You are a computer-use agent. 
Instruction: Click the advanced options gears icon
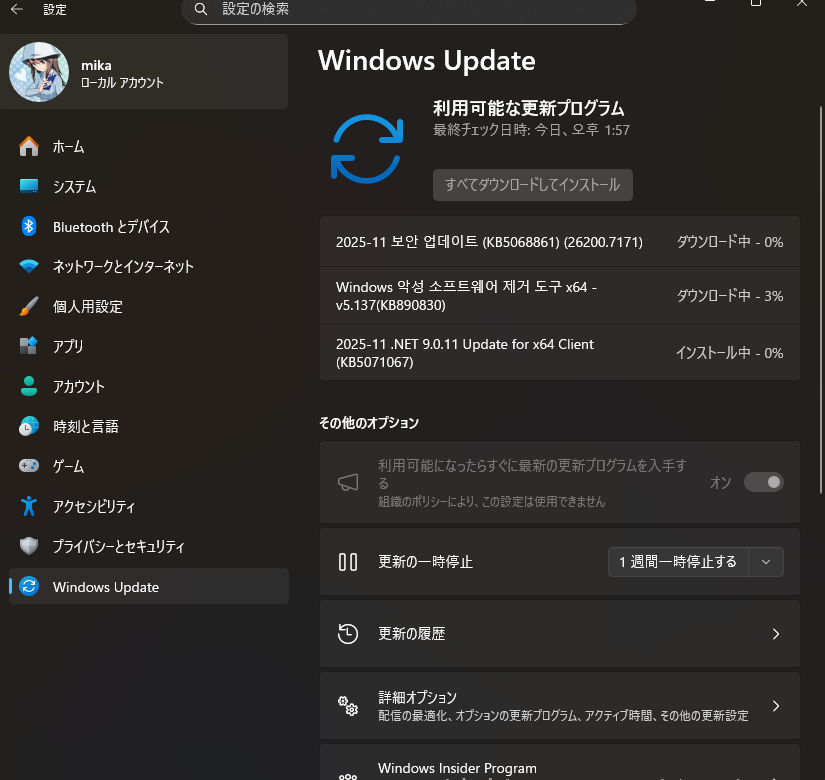point(348,706)
